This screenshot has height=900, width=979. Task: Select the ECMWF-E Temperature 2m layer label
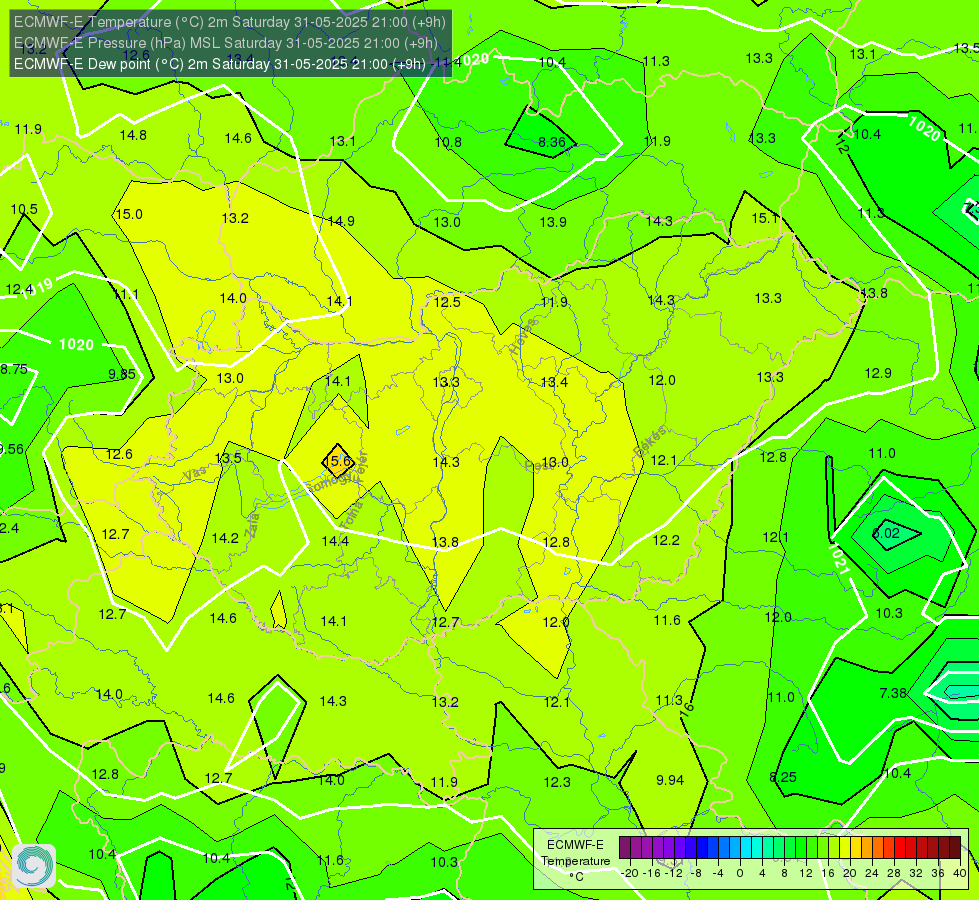pyautogui.click(x=230, y=22)
